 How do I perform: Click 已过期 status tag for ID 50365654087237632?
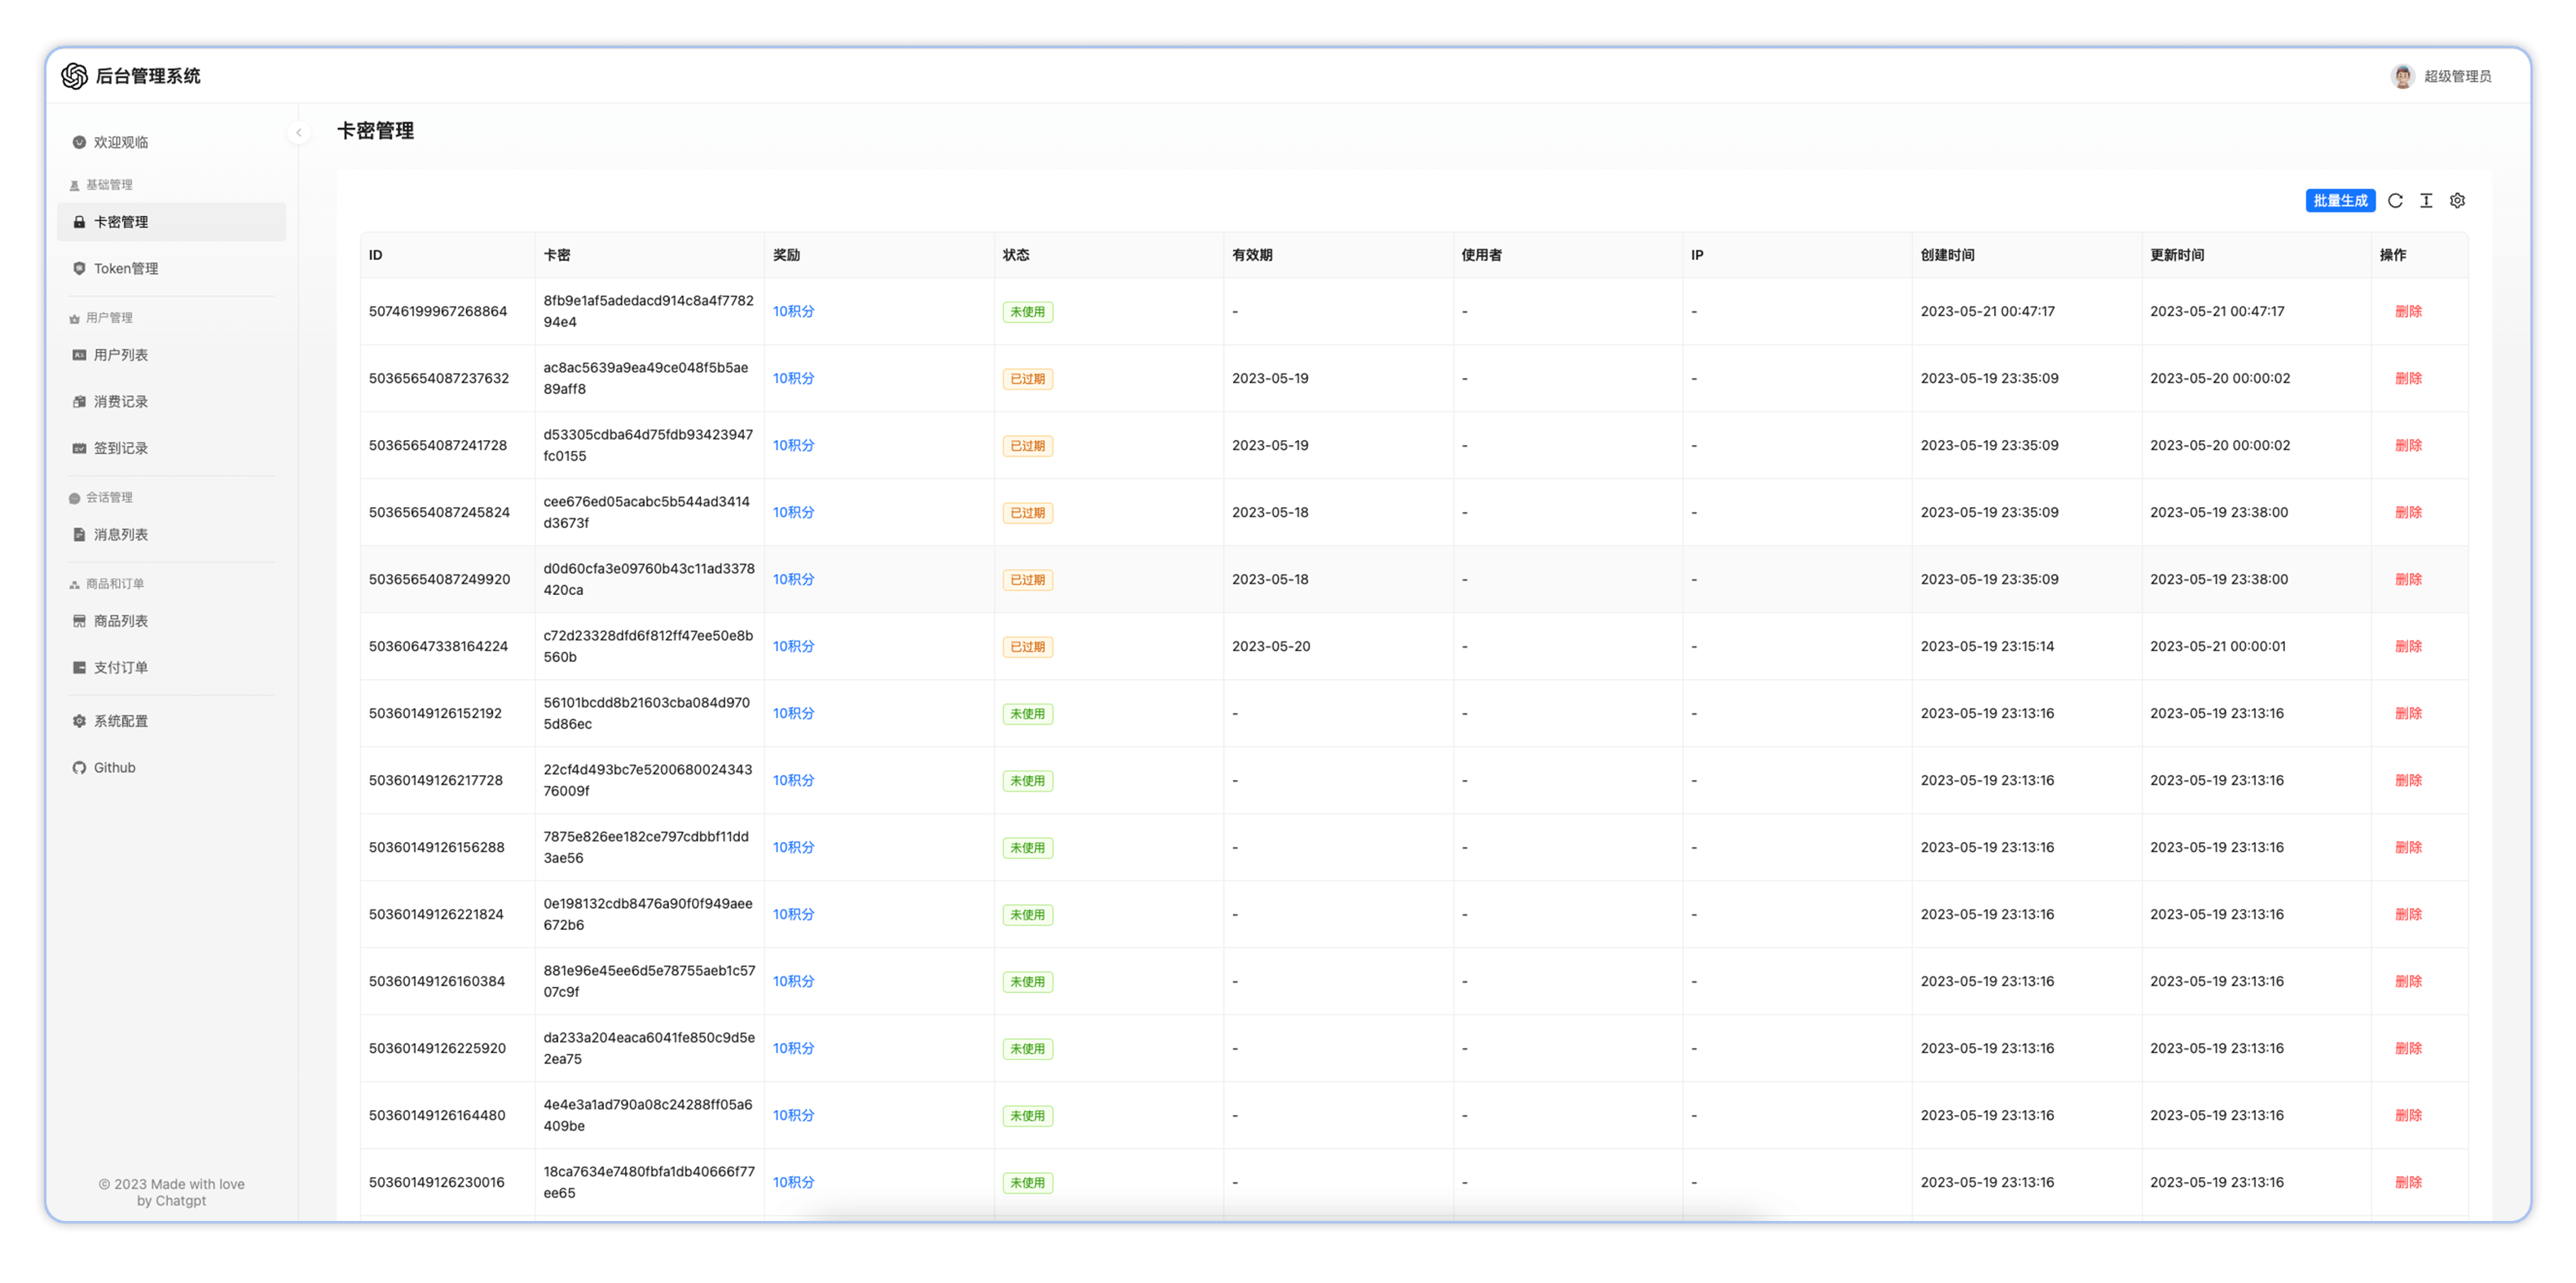(x=1027, y=379)
